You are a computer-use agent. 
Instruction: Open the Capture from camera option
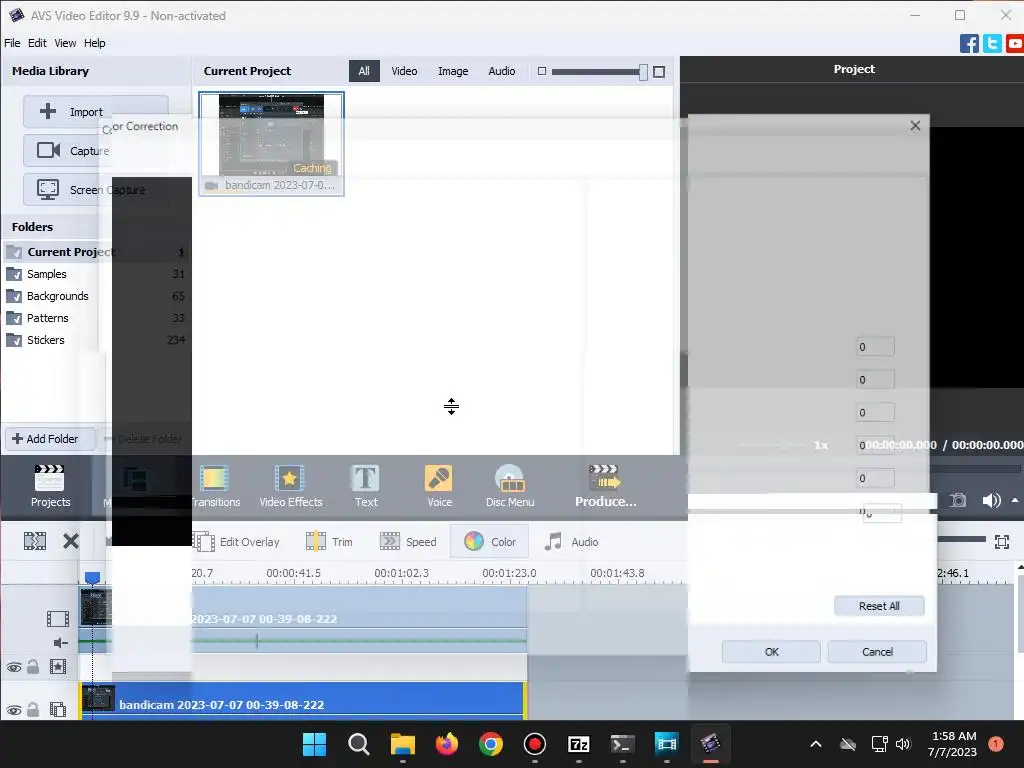click(95, 151)
